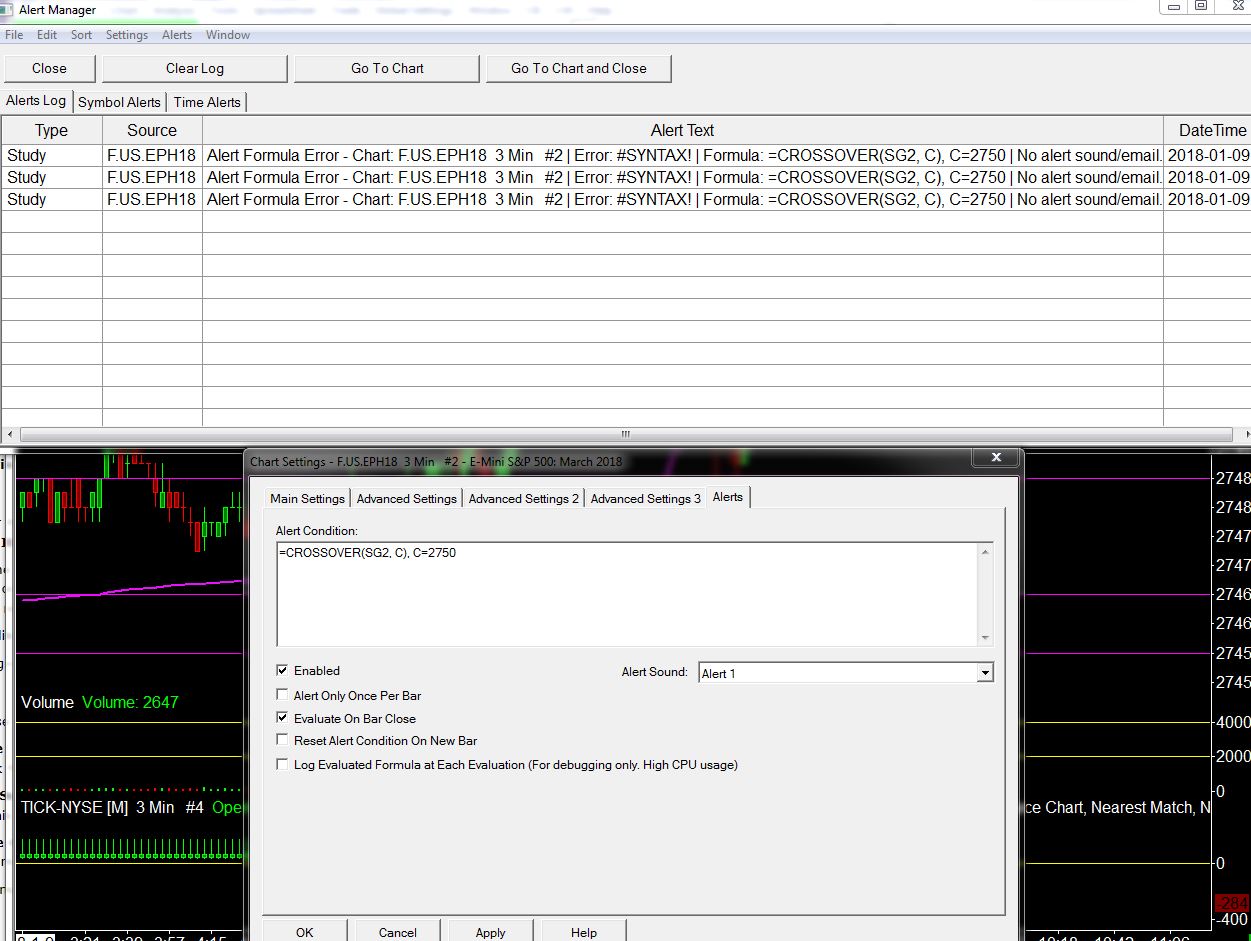Enable Alert Only Once Per Bar

tap(283, 695)
